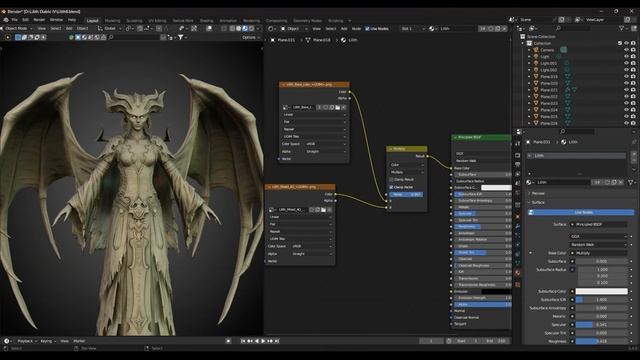
Task: Disable Plane.022 in renders via camera icon
Action: click(x=633, y=96)
